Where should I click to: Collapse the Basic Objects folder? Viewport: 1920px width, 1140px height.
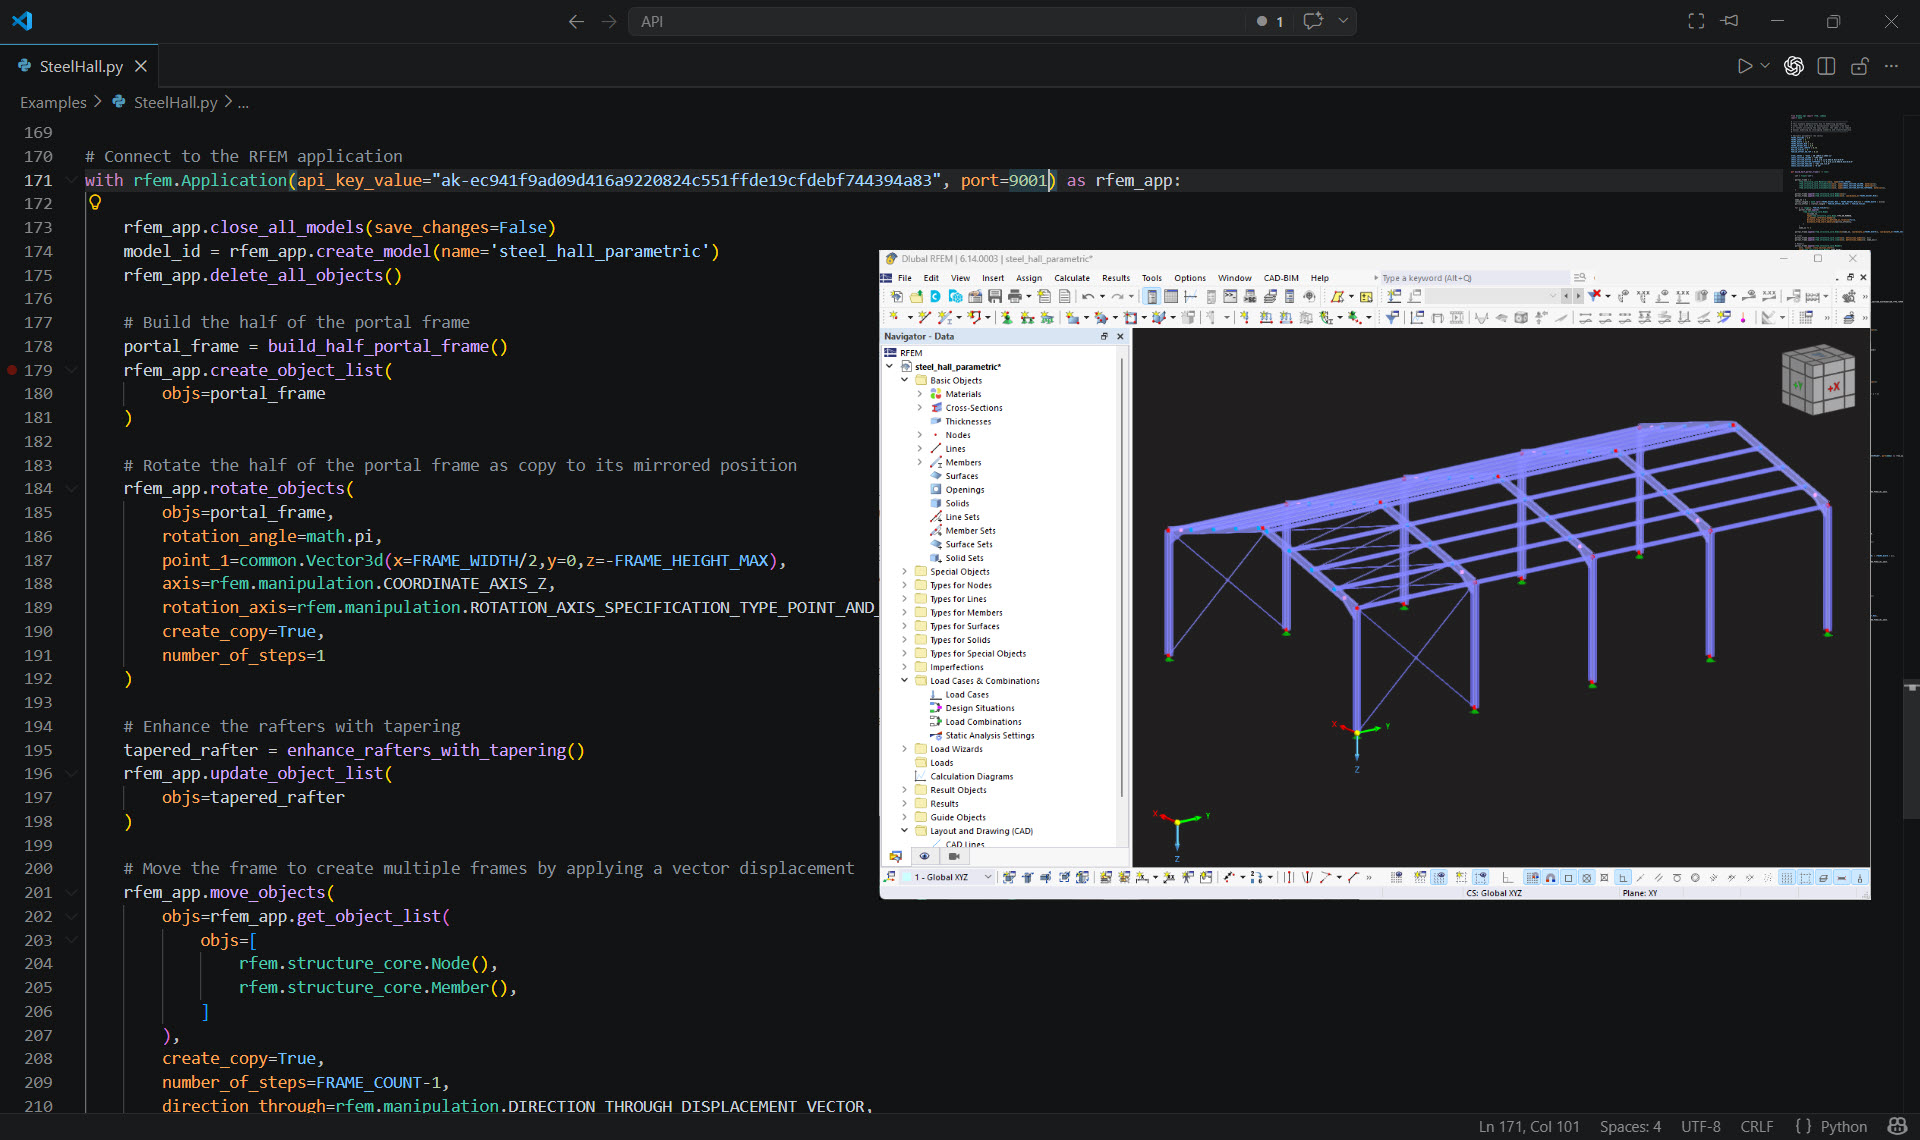pyautogui.click(x=905, y=380)
